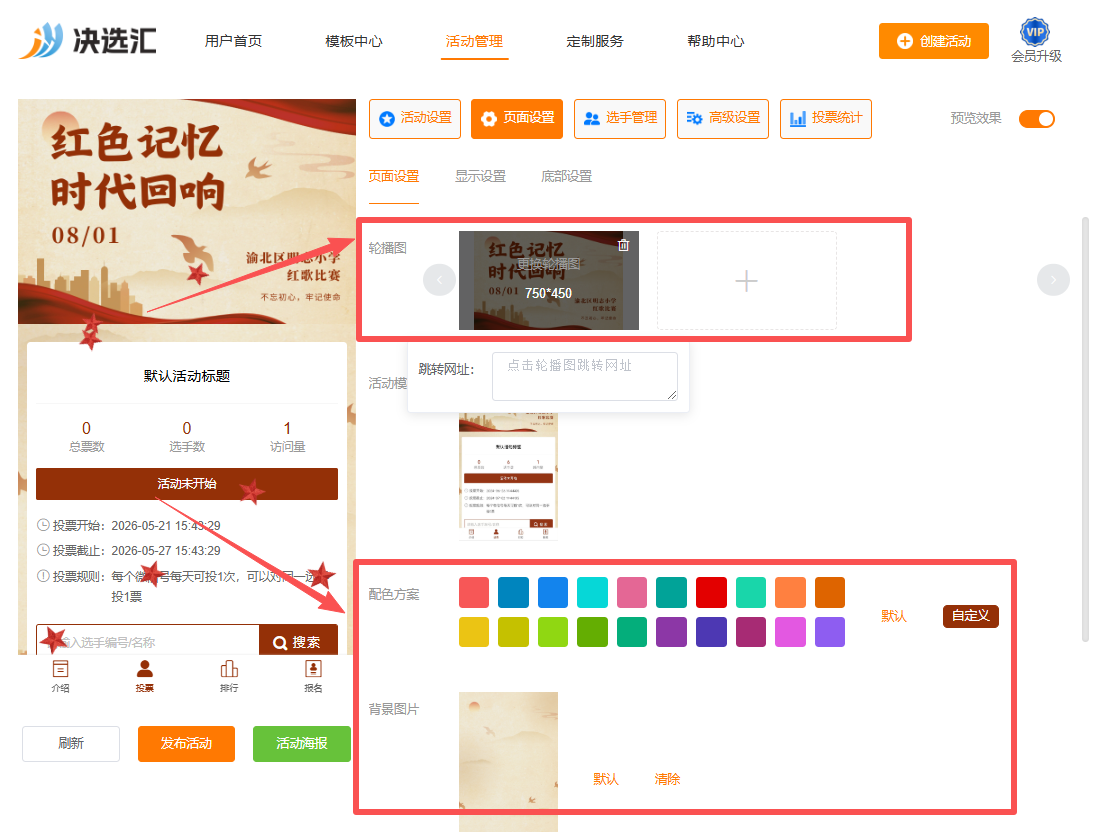Open the VIP 会员升级 badge
The width and height of the screenshot is (1105, 832).
(1035, 40)
